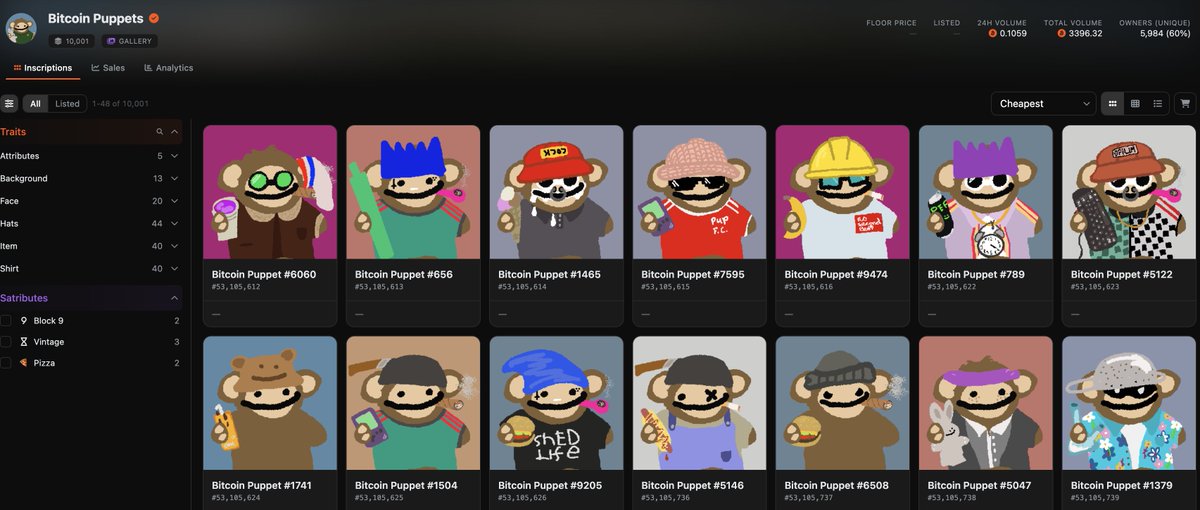Open the GALLERY badge link
Screen dimensions: 1200x510
pyautogui.click(x=128, y=41)
